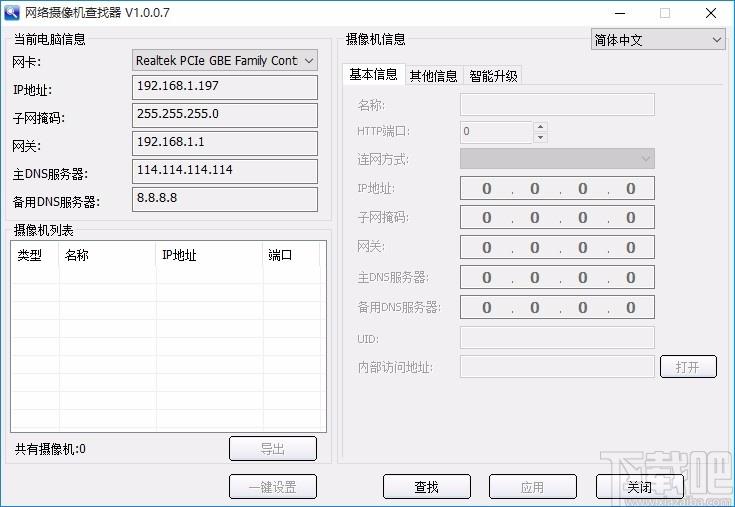Screen dimensions: 735x507
Task: Click the 共有摄像机:0 count label
Action: [x=50, y=449]
